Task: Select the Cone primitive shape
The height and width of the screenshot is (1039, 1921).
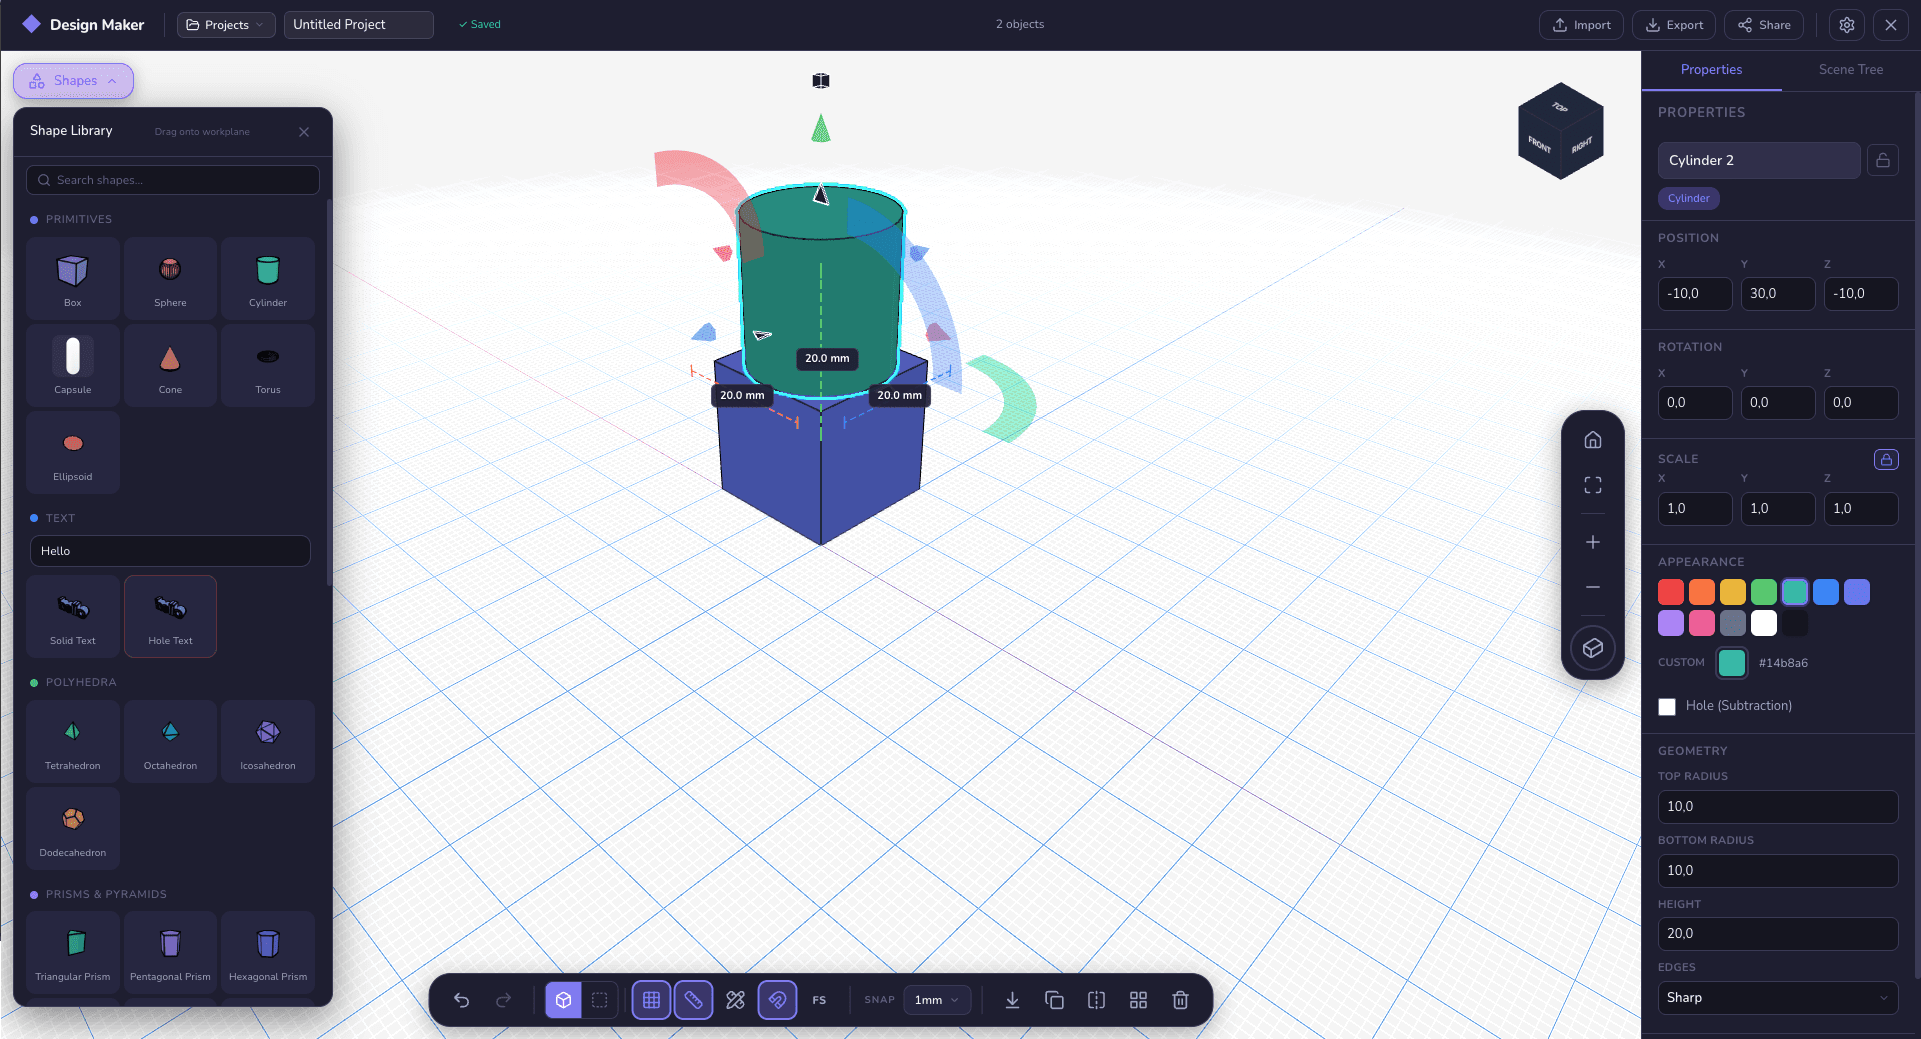Action: coord(170,365)
